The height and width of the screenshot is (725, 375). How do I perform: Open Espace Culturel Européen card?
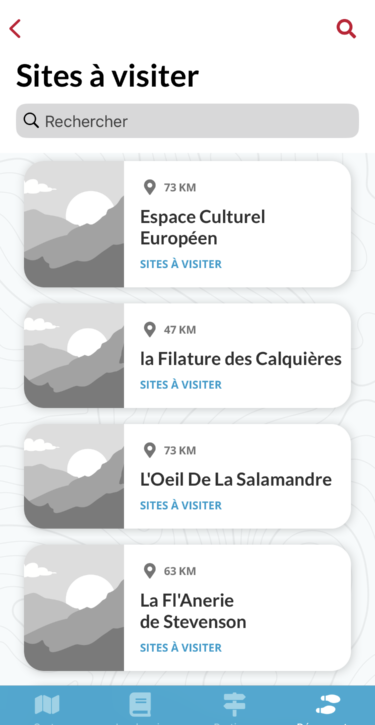(x=187, y=224)
